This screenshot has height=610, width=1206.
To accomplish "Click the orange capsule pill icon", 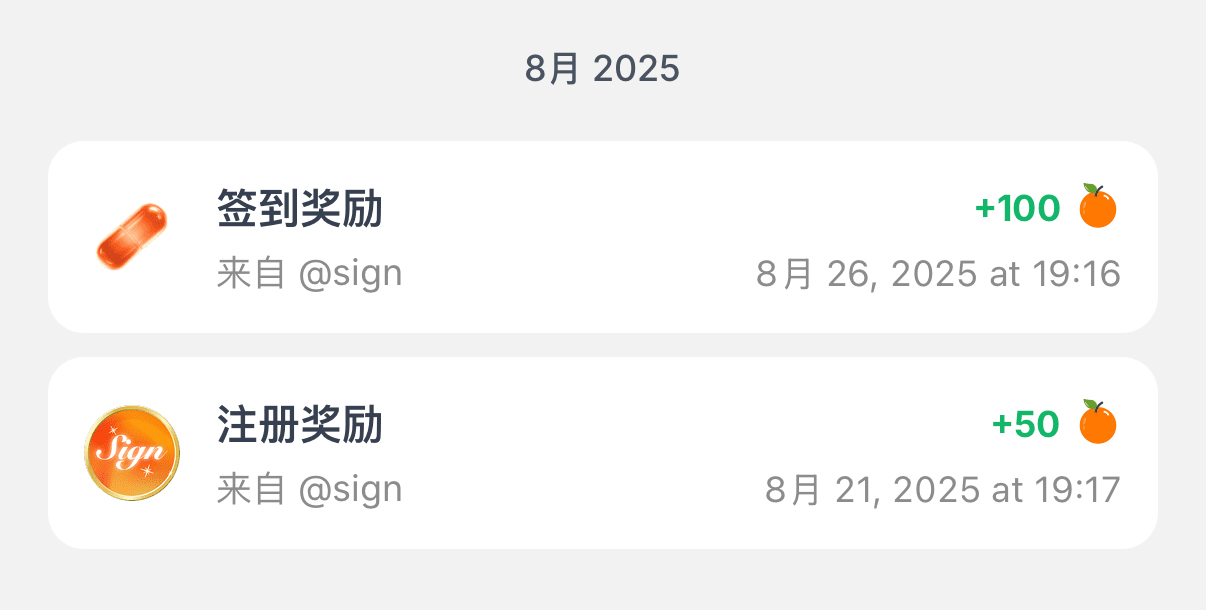I will click(132, 236).
